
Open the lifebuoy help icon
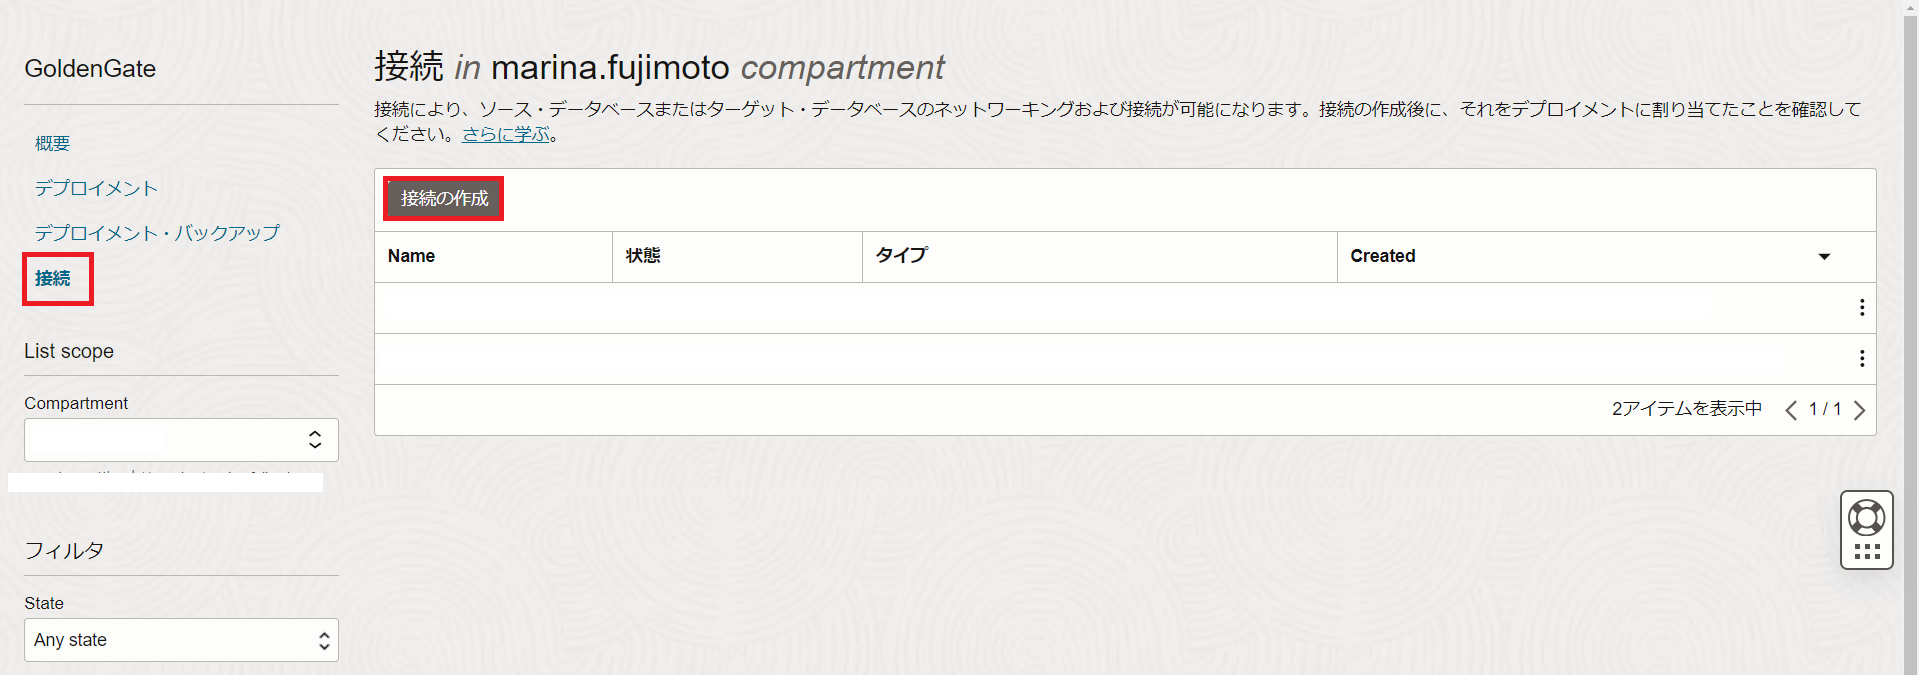(1866, 518)
